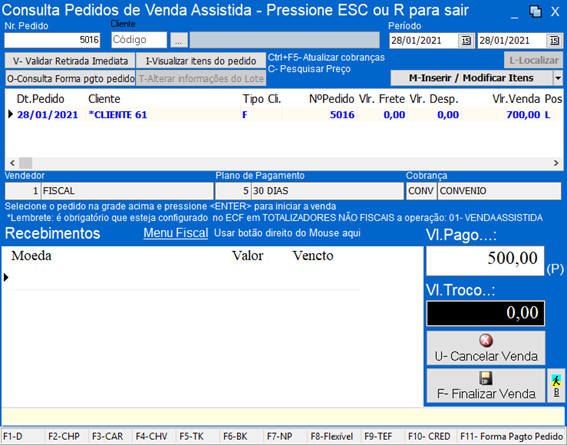Click the Ctrl+F5- Atualizar cobranças text
Image resolution: width=567 pixels, height=445 pixels.
tap(326, 57)
